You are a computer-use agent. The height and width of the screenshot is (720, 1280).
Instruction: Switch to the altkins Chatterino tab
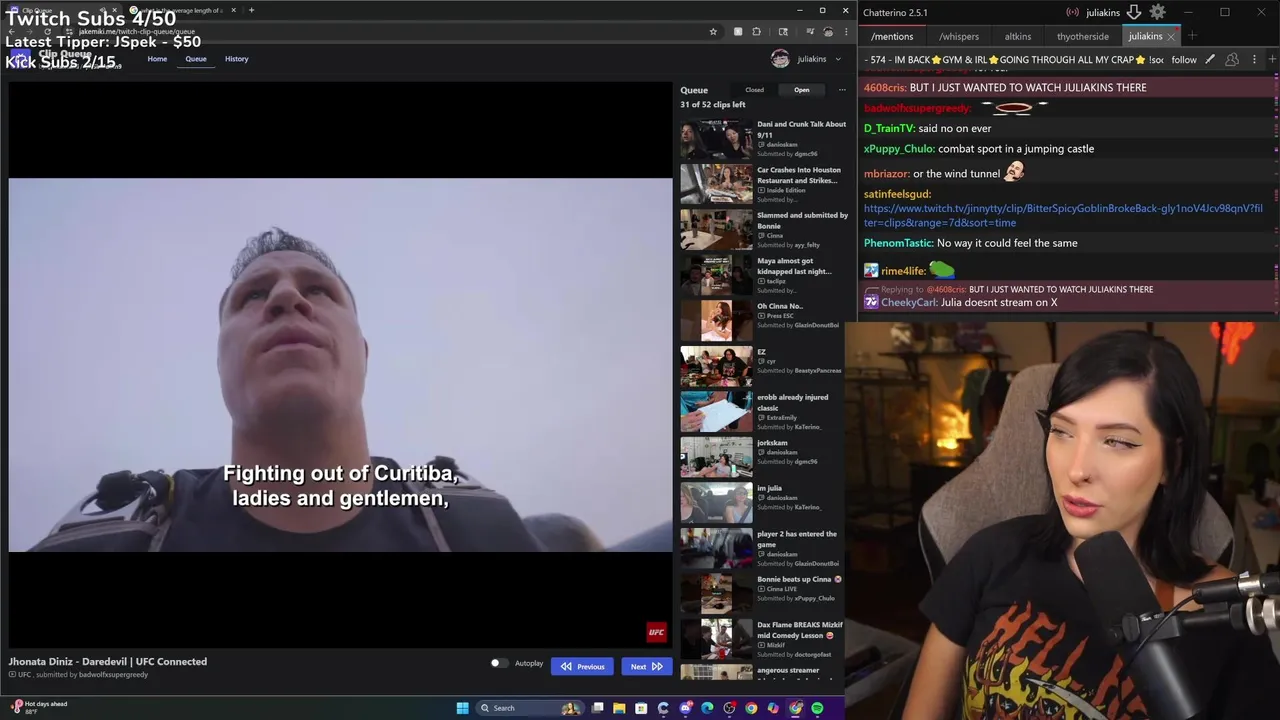pos(1018,36)
